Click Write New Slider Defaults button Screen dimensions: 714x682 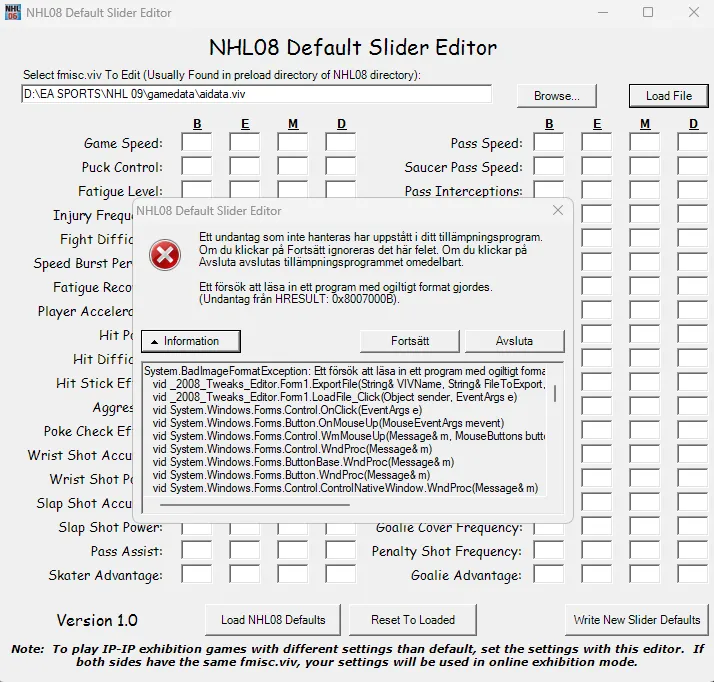coord(637,620)
